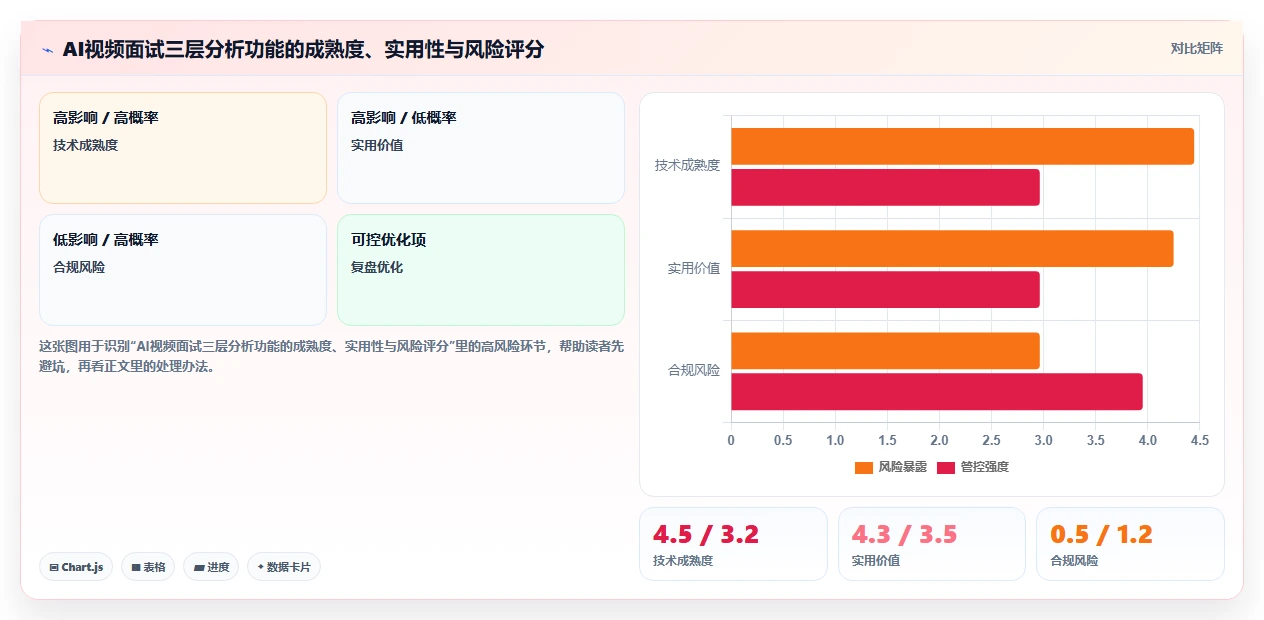Click the chart y-axis label 实用价值
The width and height of the screenshot is (1264, 620).
[694, 269]
